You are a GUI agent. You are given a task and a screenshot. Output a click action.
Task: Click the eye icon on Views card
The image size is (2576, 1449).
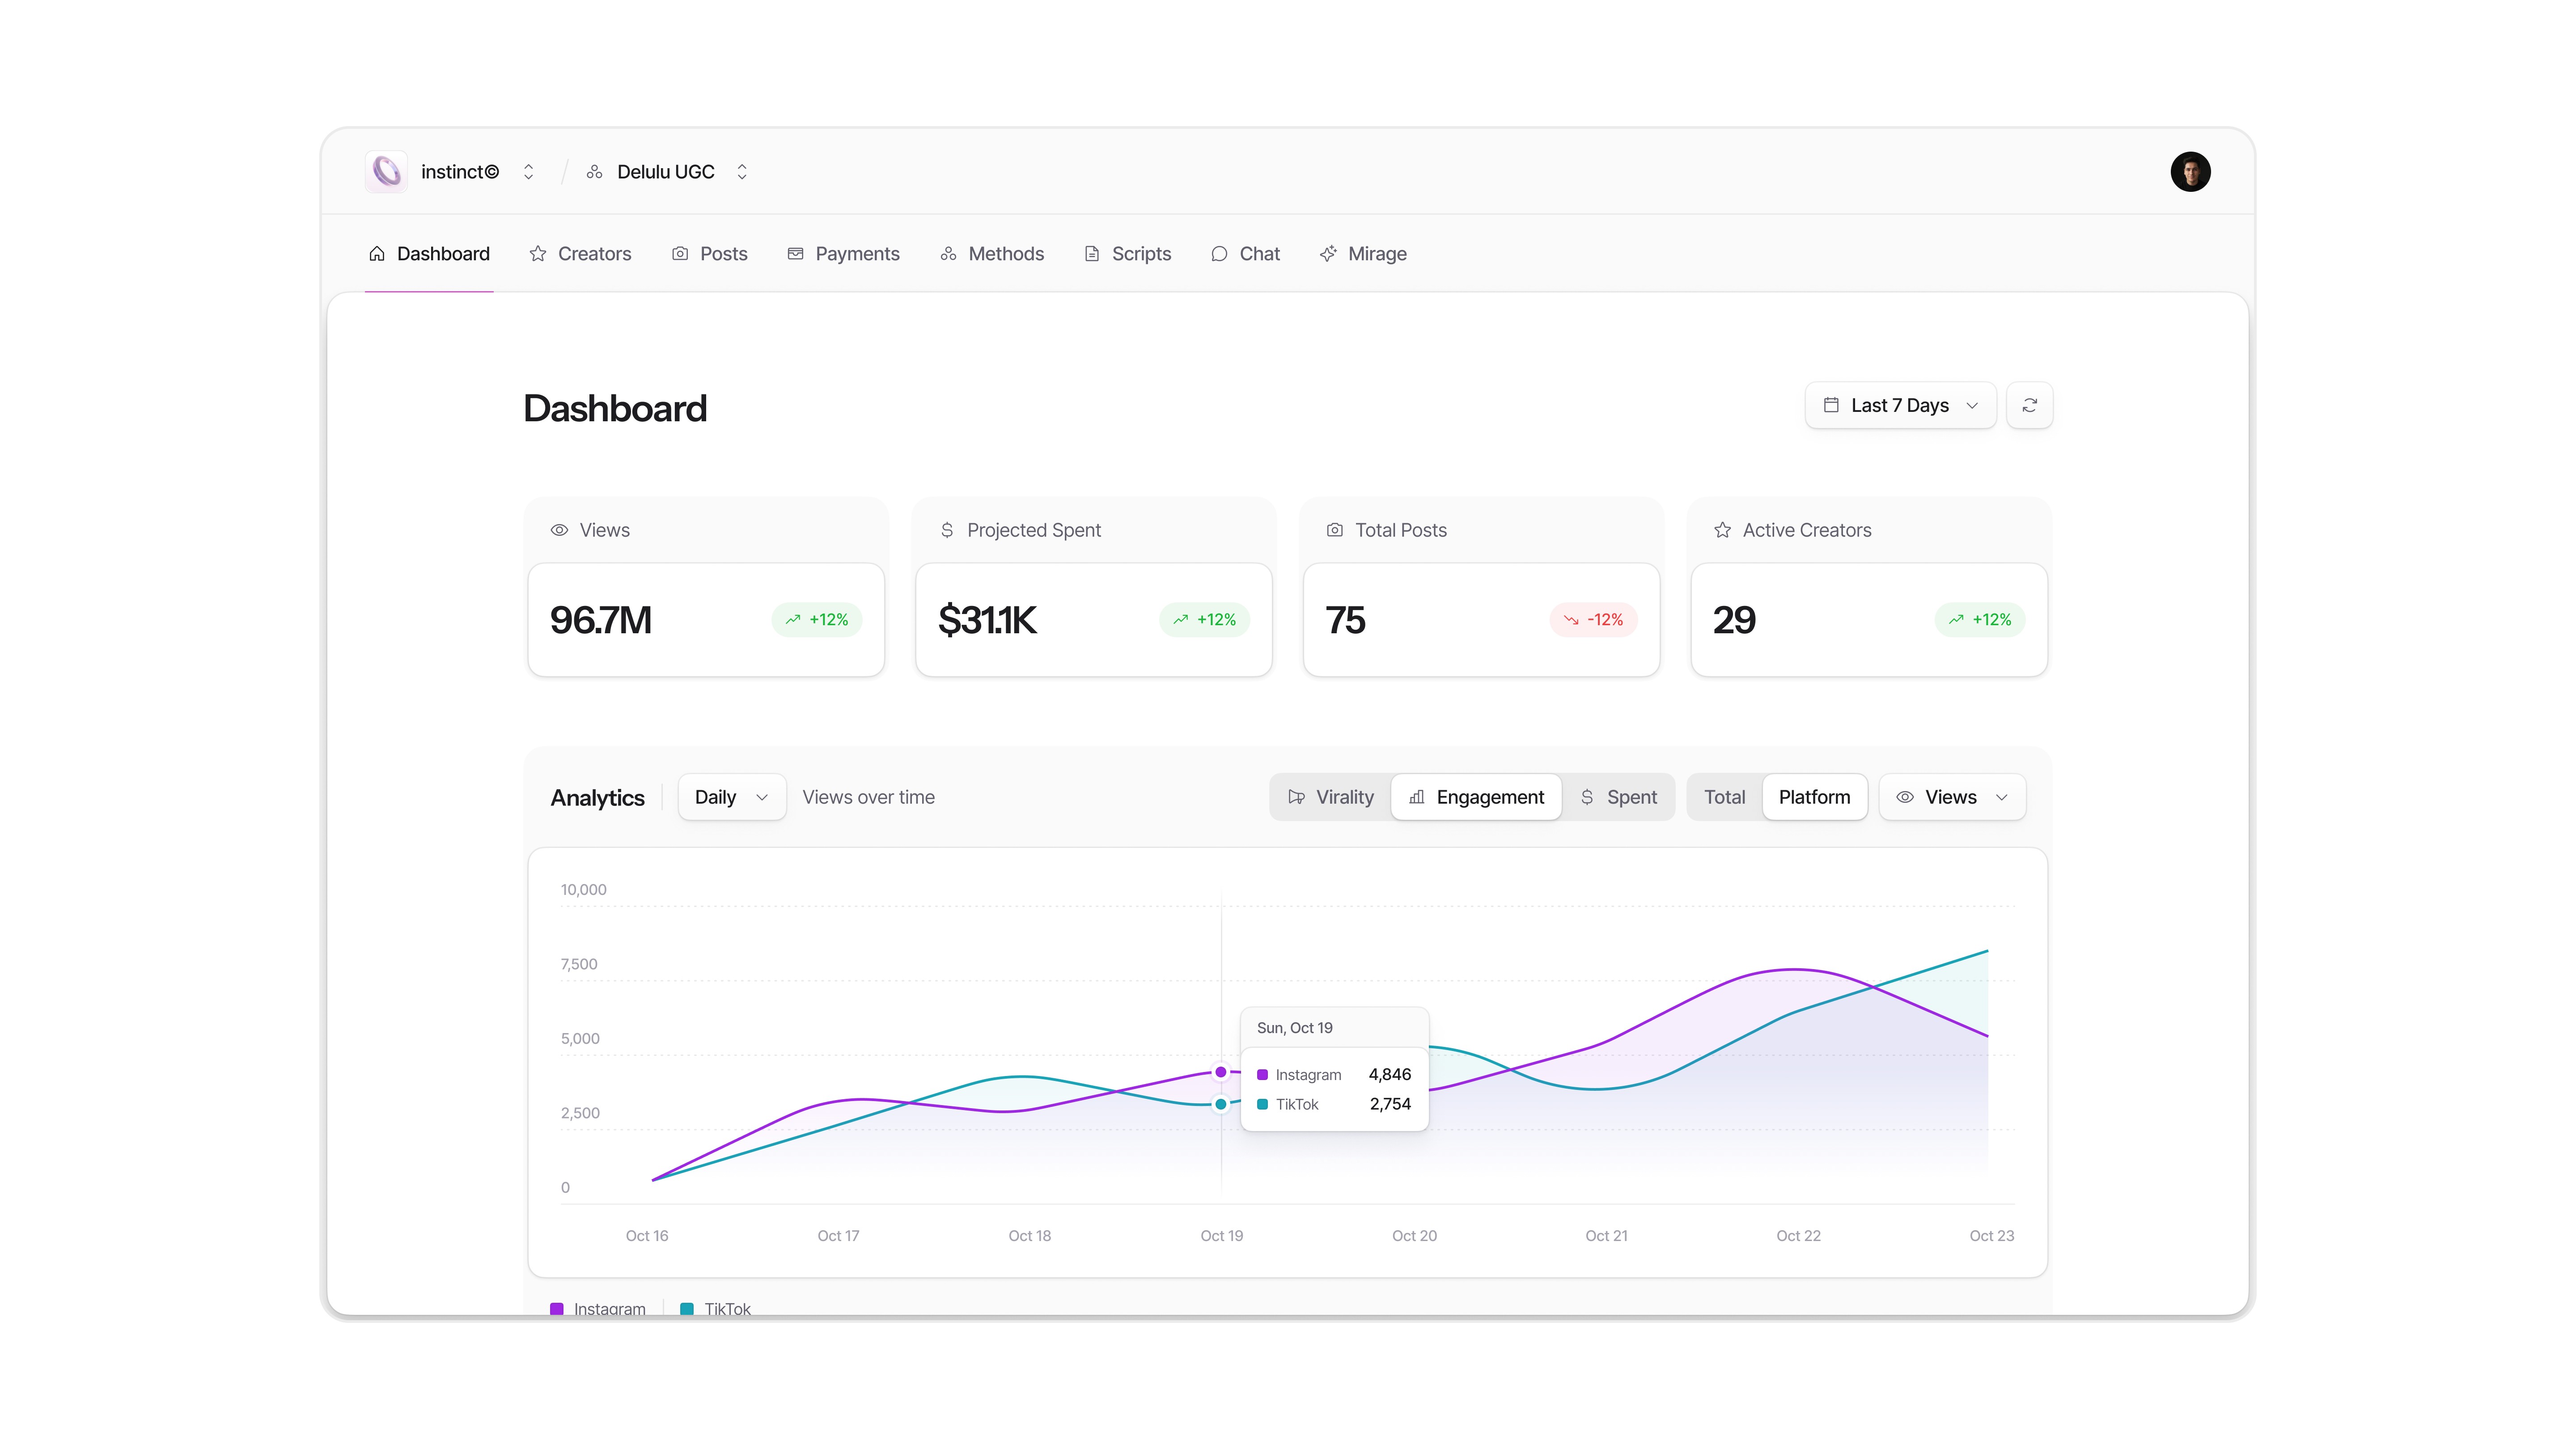click(x=559, y=530)
